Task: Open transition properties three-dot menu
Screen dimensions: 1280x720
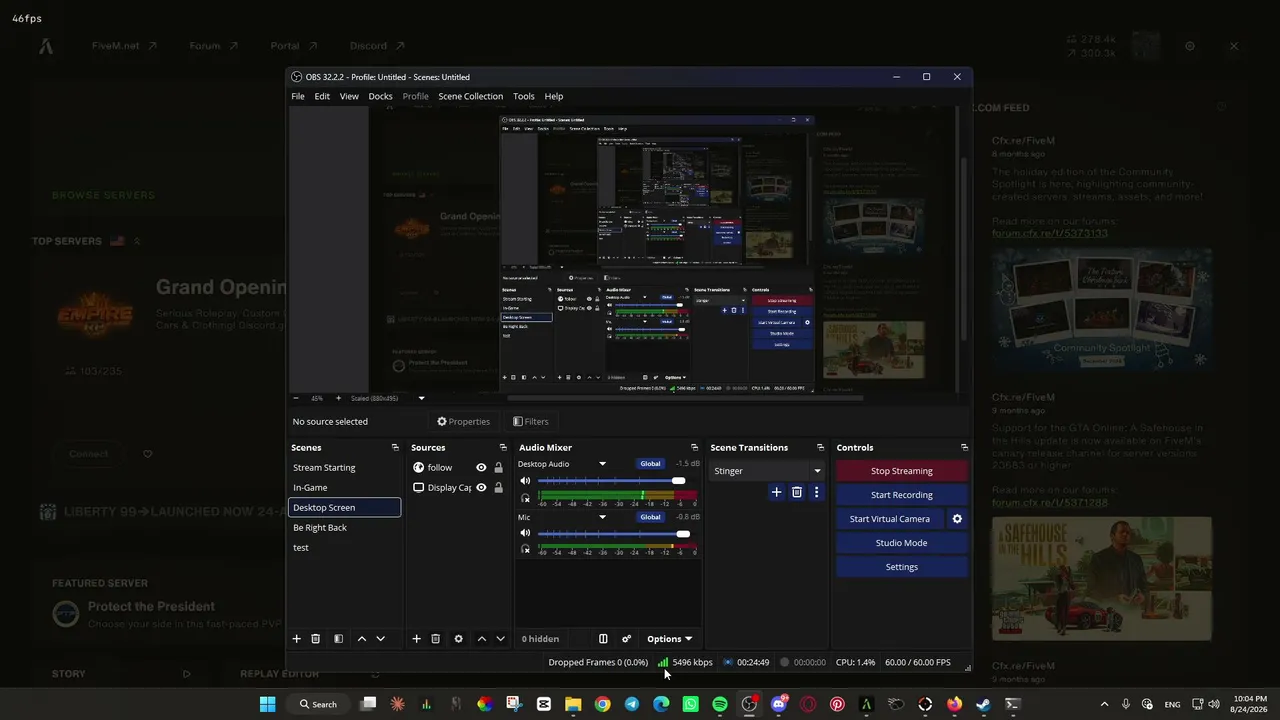Action: [816, 492]
